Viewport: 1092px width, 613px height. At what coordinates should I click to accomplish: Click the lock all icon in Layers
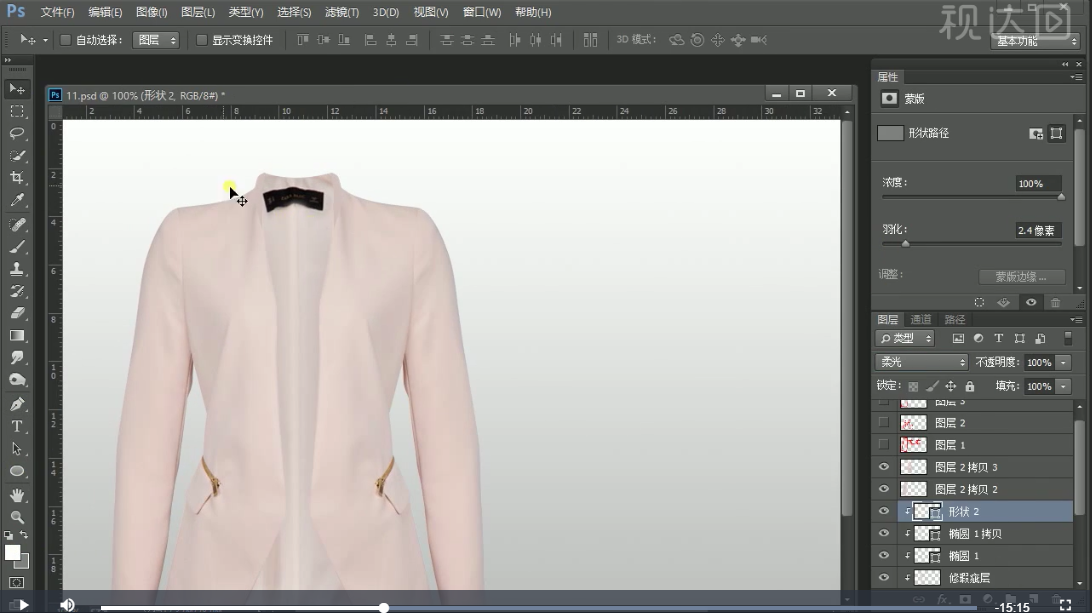point(969,386)
